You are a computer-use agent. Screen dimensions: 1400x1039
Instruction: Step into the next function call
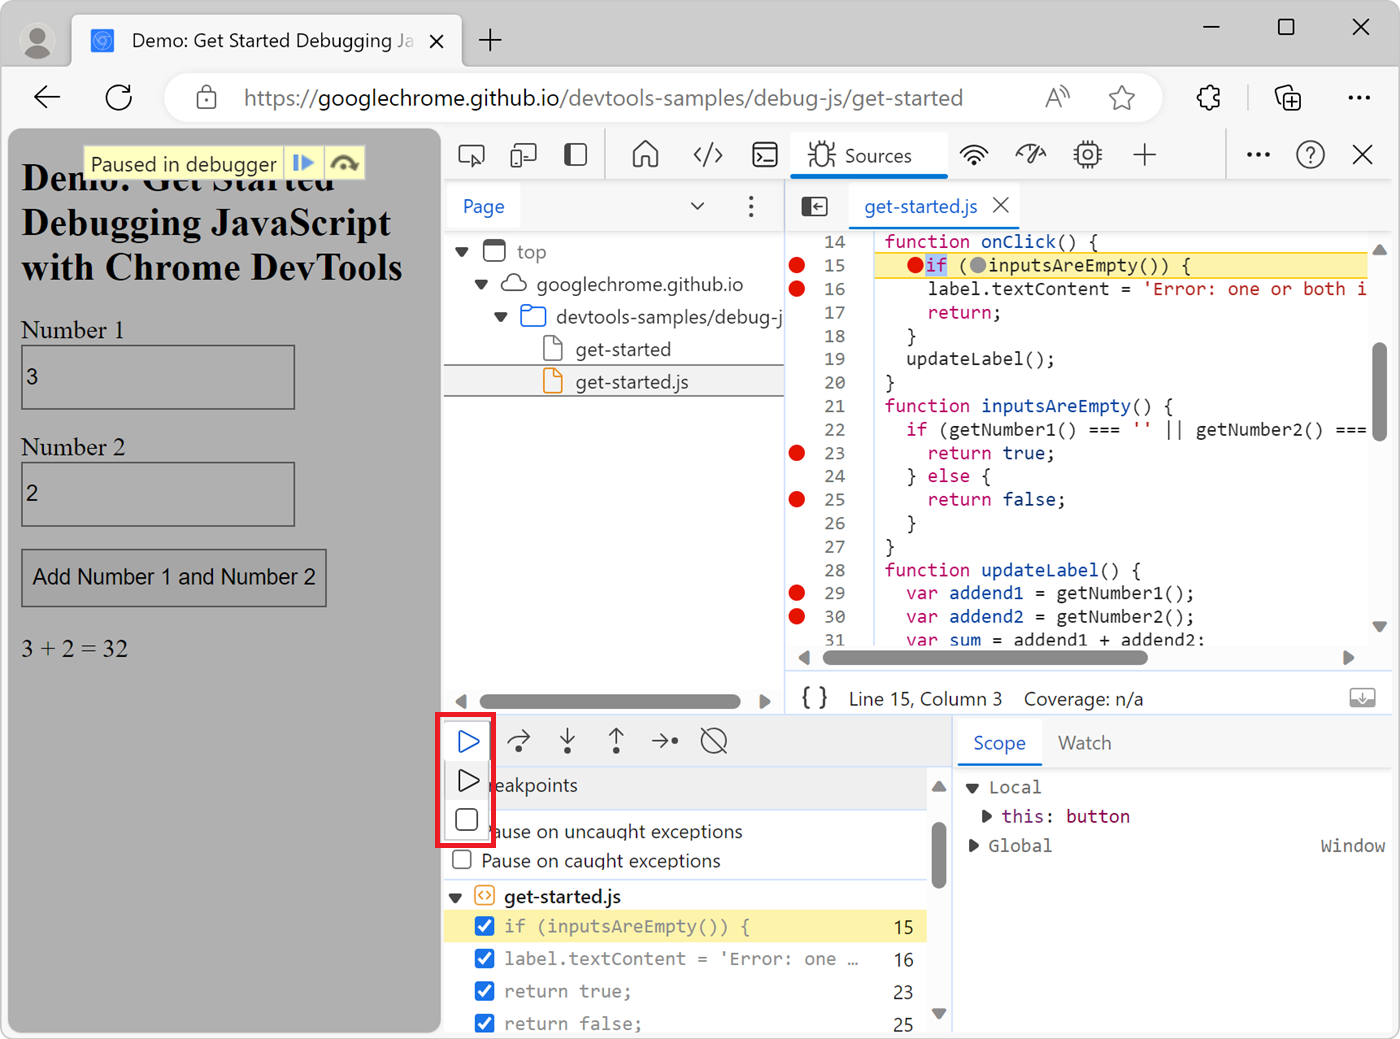tap(567, 741)
